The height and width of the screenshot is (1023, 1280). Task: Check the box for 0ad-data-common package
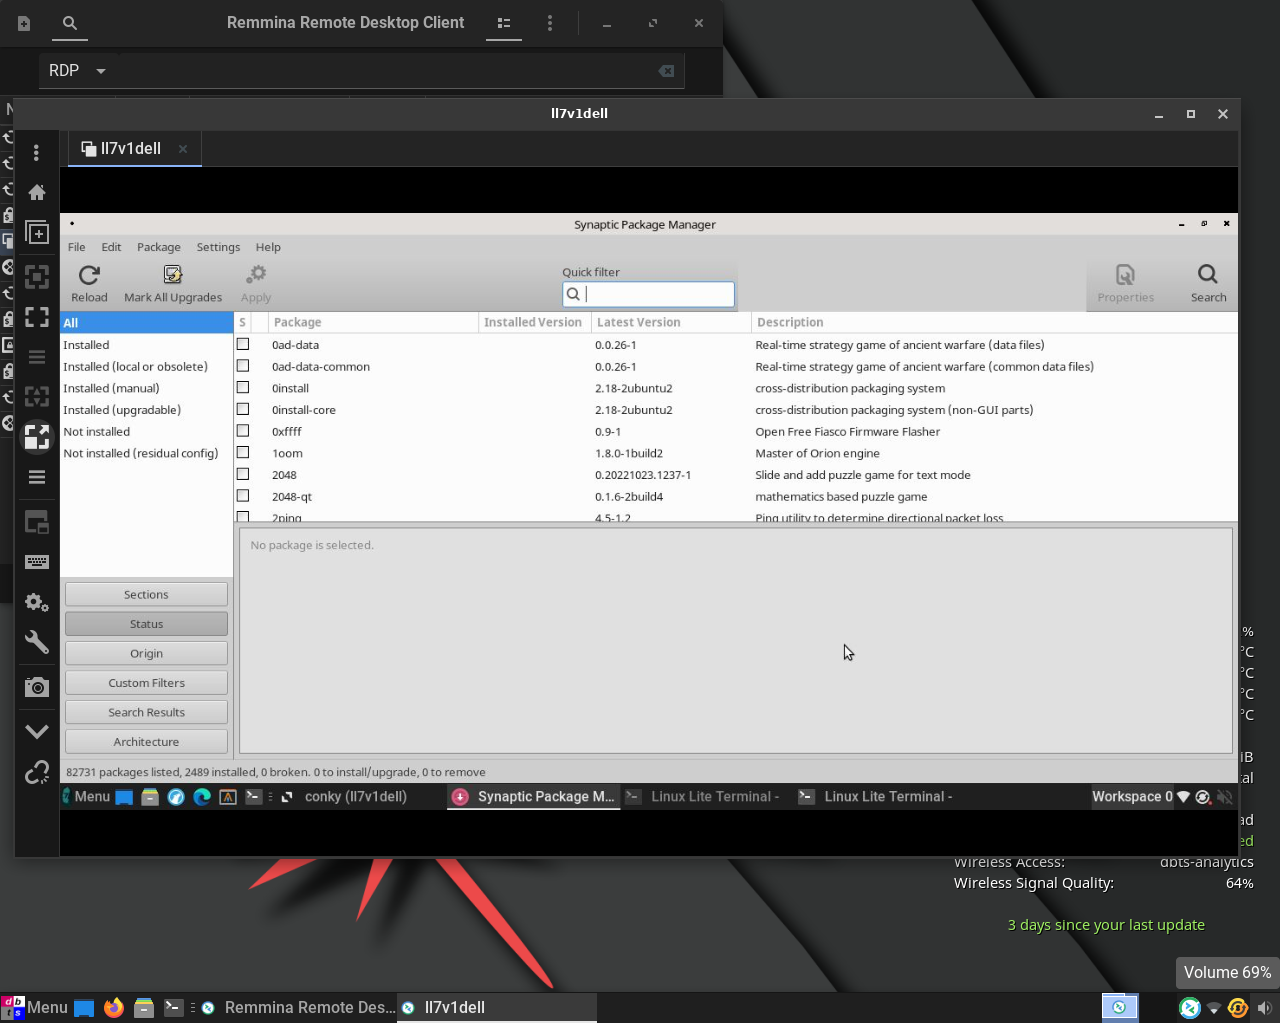243,366
